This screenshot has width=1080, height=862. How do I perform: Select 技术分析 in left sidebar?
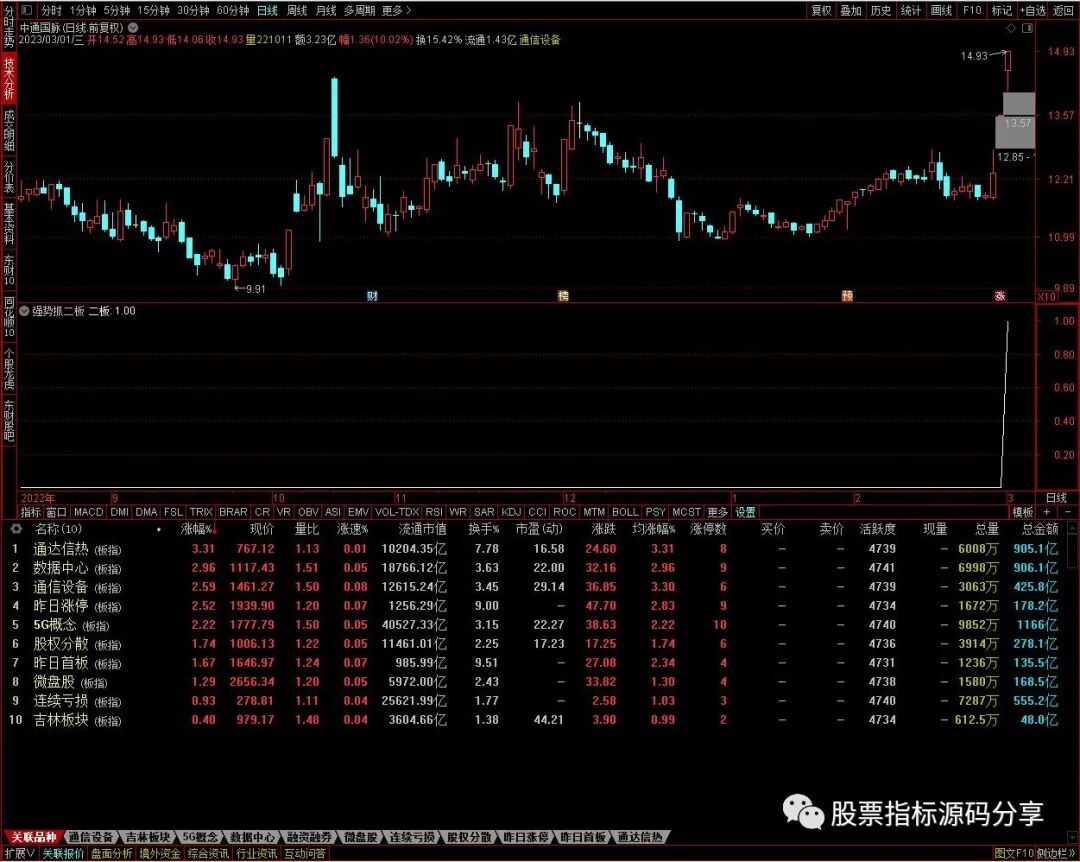8,79
